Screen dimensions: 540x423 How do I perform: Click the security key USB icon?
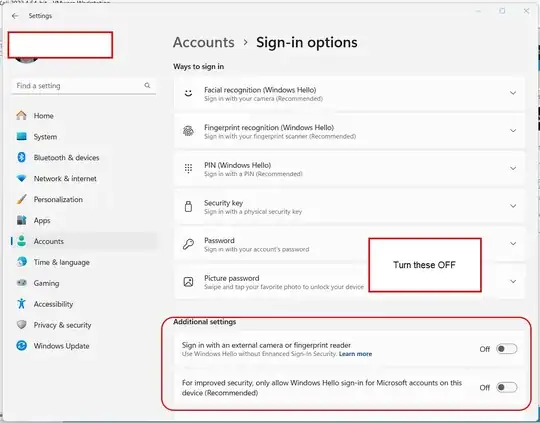tap(188, 206)
